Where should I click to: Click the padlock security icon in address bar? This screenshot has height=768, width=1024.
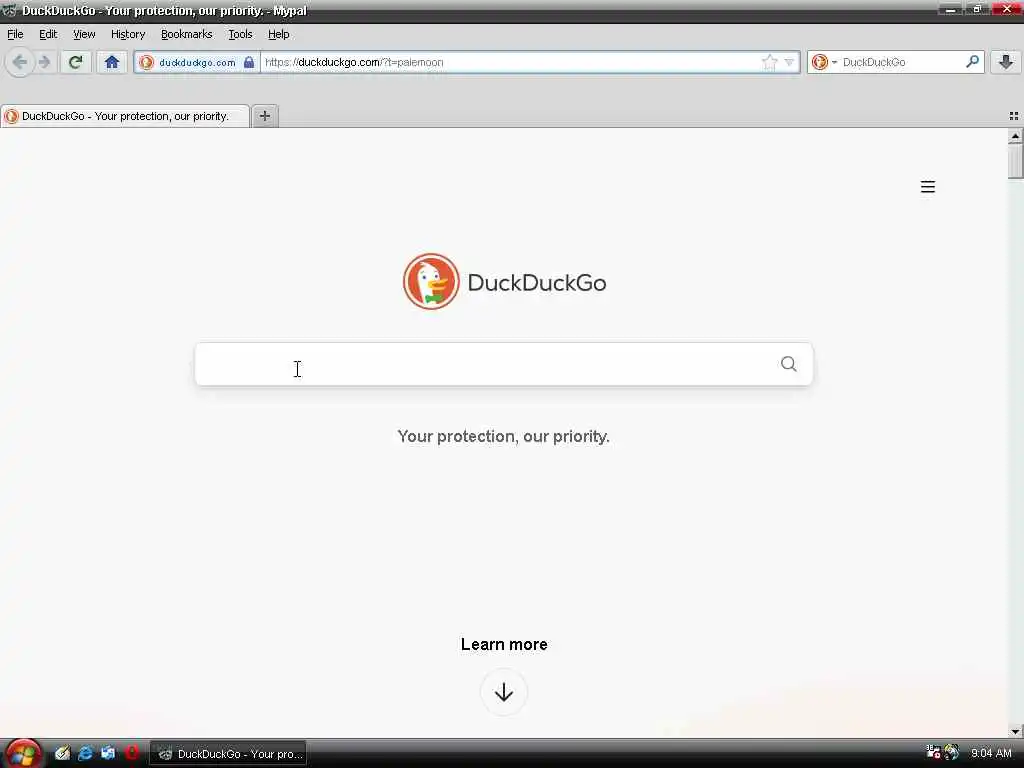tap(249, 62)
